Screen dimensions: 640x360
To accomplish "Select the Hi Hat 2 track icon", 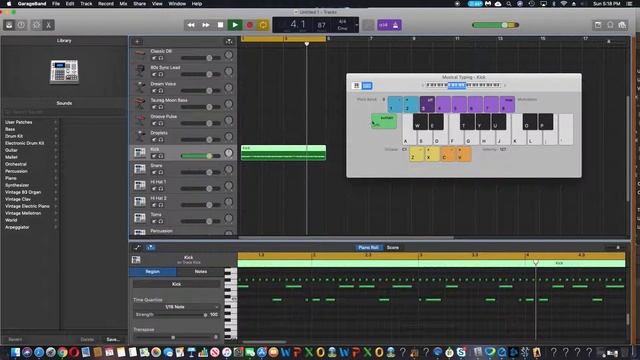I will (140, 202).
